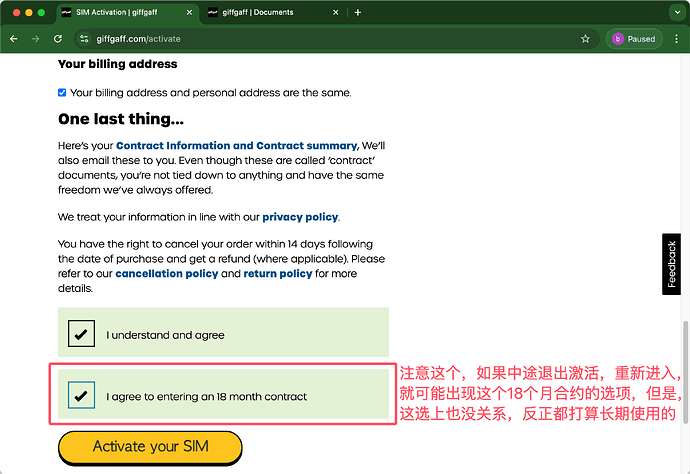Viewport: 690px width, 474px height.
Task: Open site information icon in address bar
Action: (x=84, y=39)
